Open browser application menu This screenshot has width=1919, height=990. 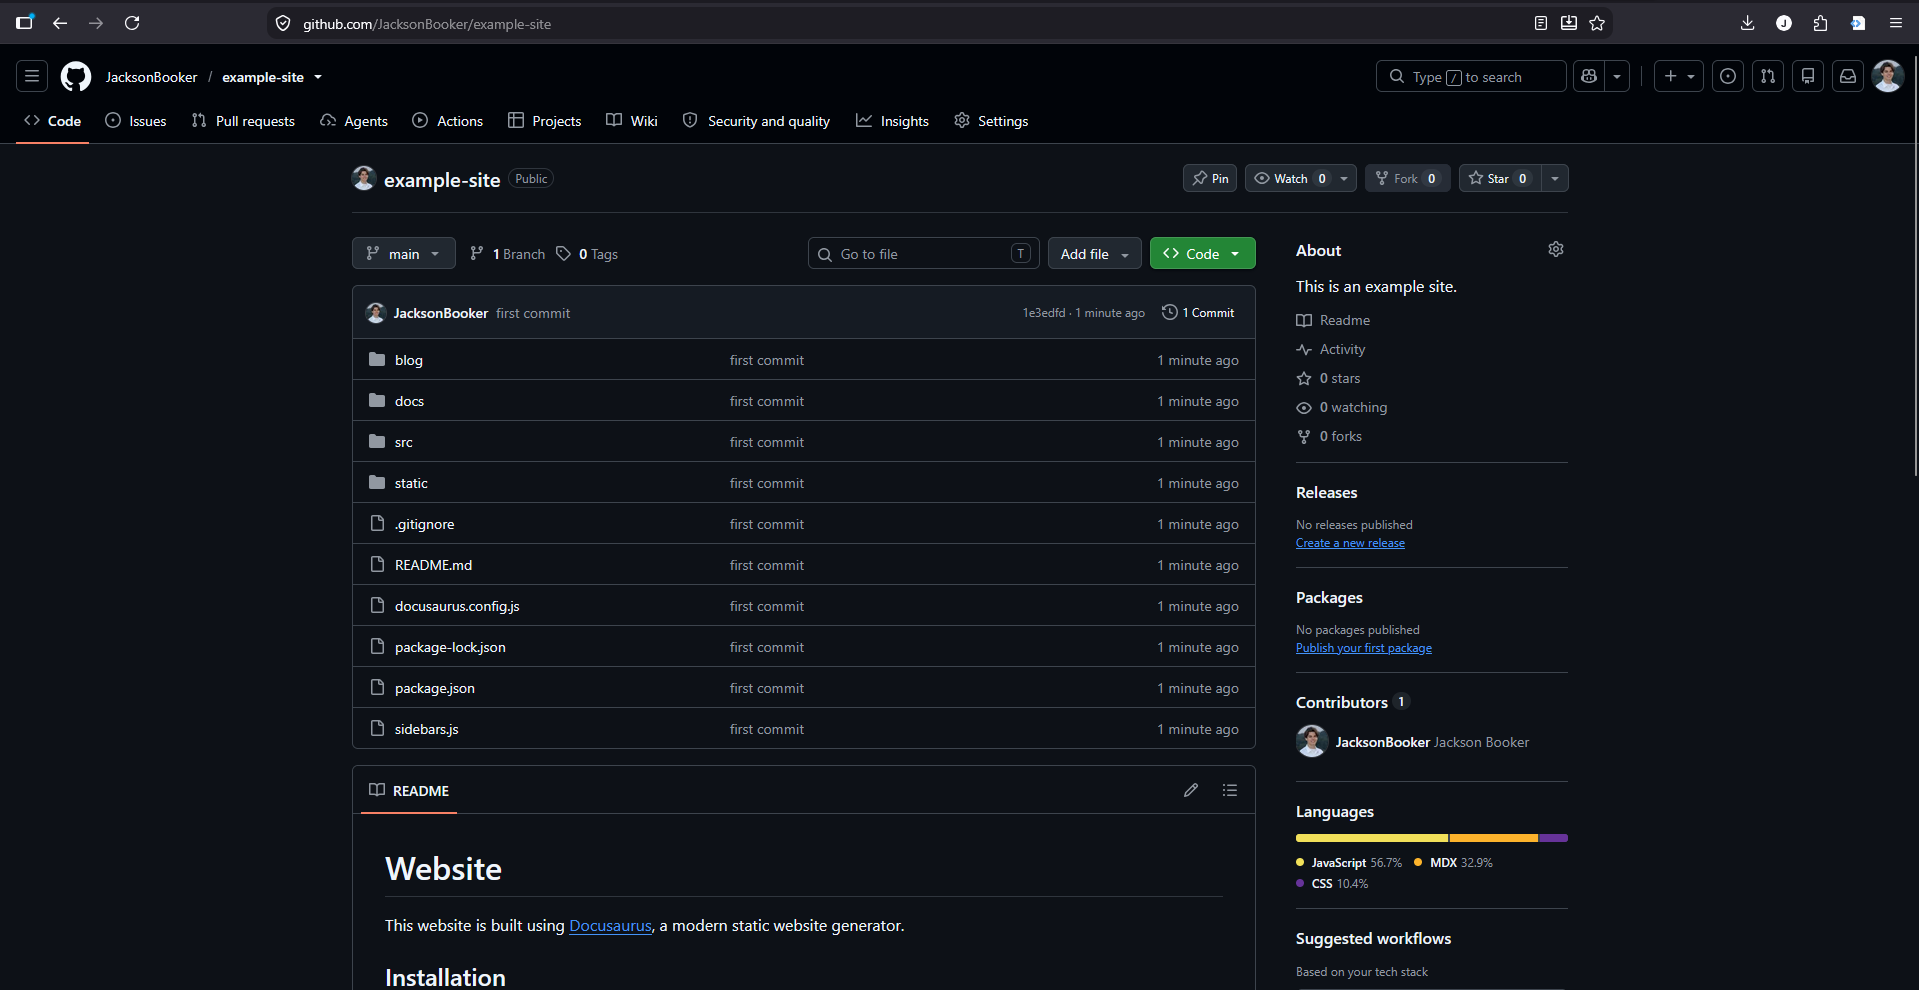(x=1895, y=23)
